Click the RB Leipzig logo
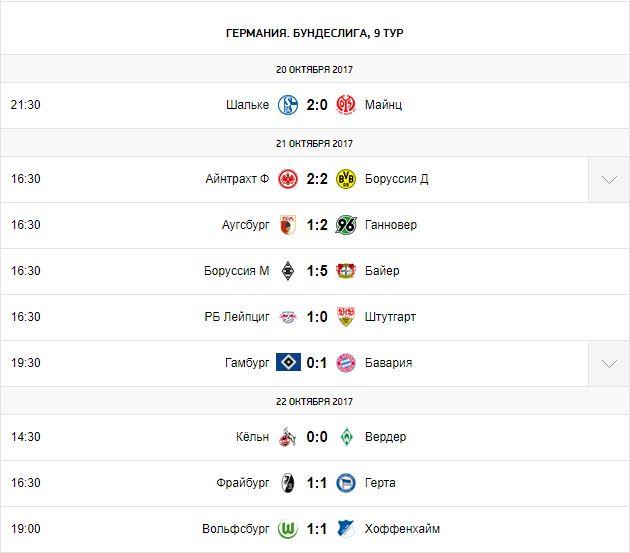Viewport: 630px width, 553px height. 288,317
